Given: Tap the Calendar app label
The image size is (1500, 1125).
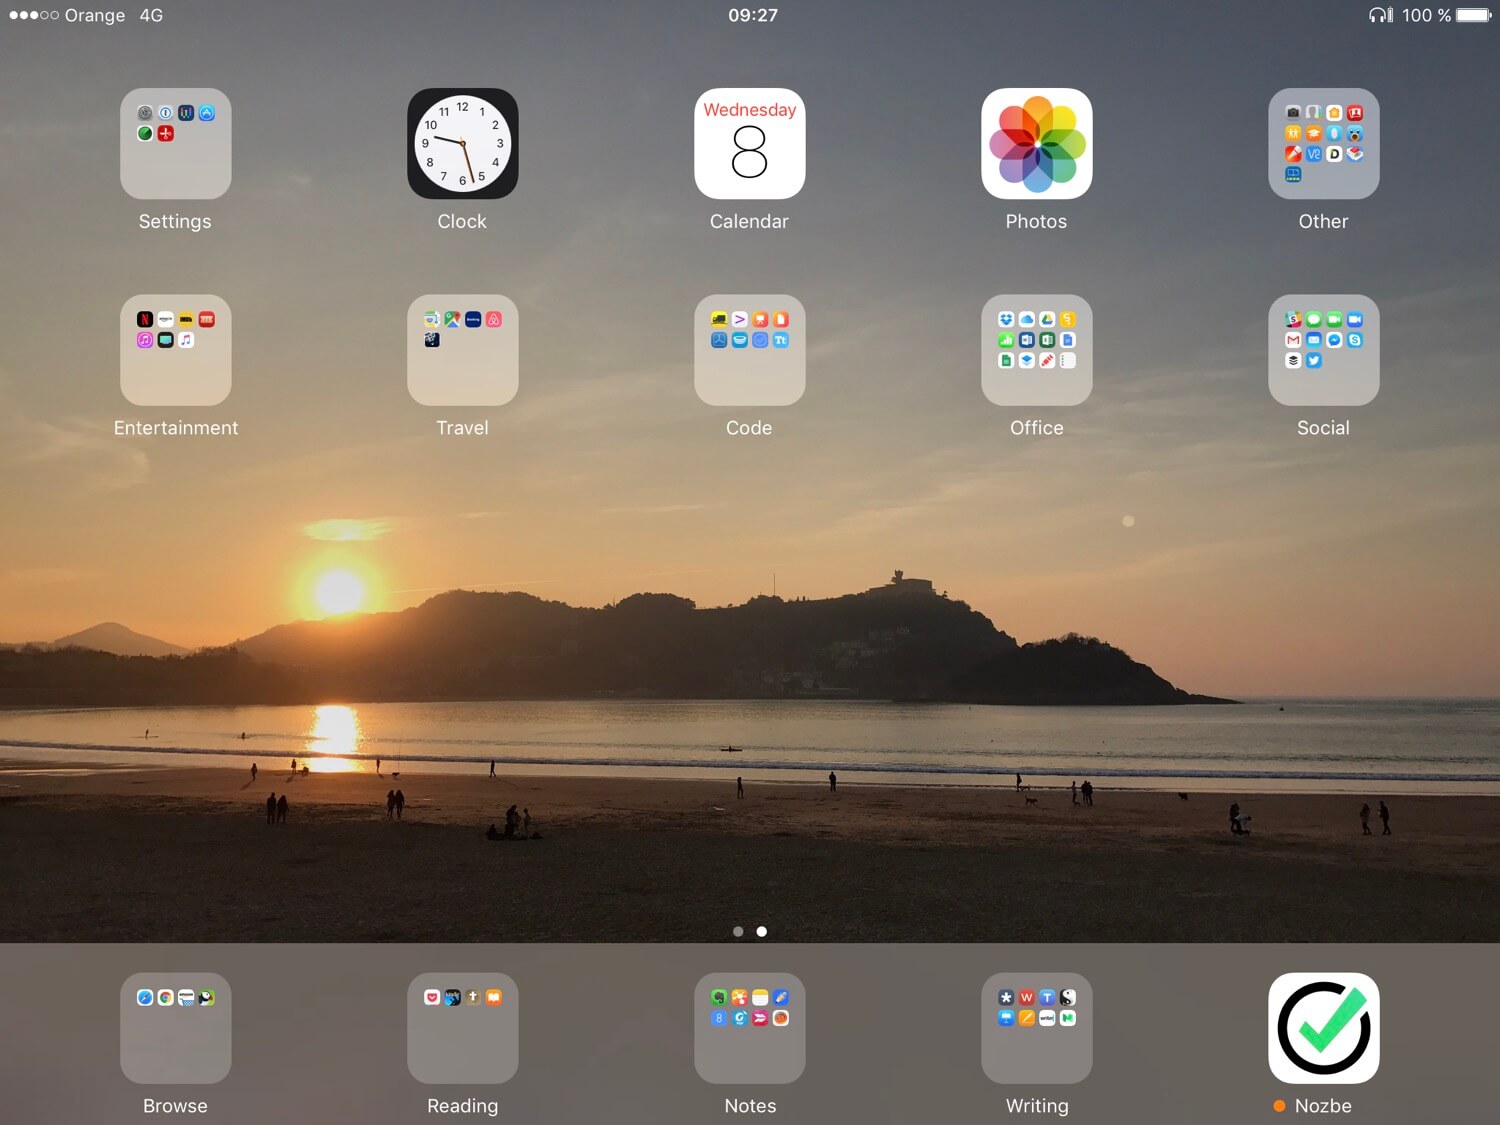Looking at the screenshot, I should pos(749,222).
